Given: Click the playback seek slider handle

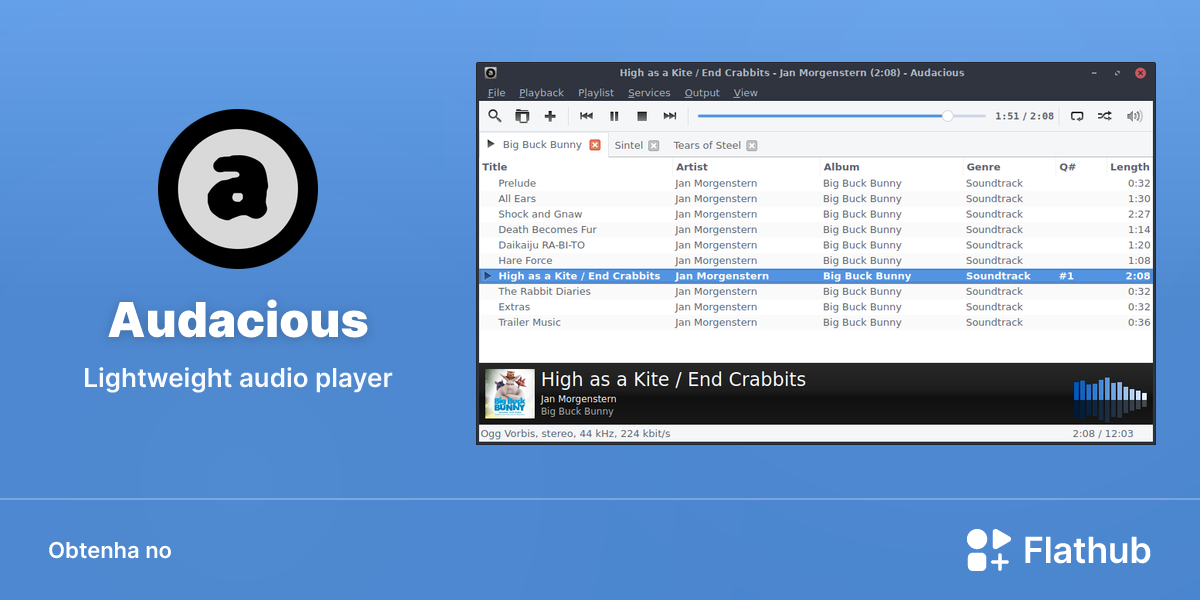Looking at the screenshot, I should [948, 116].
